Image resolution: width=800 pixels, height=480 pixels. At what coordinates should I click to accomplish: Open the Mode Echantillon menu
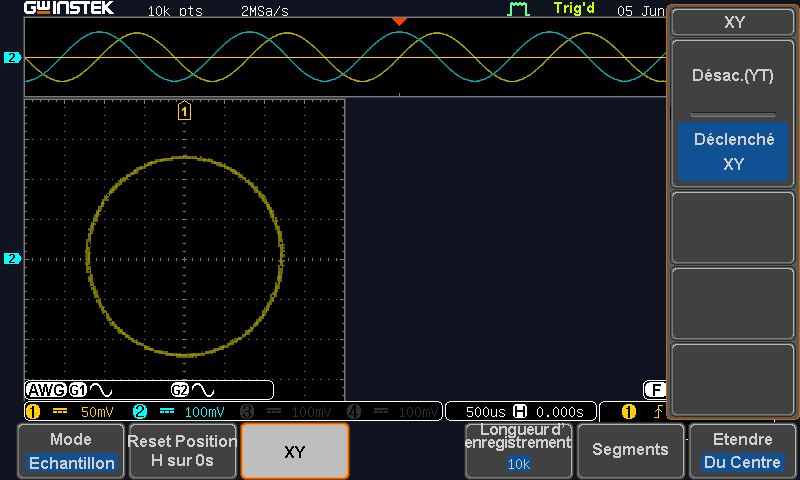[x=71, y=451]
